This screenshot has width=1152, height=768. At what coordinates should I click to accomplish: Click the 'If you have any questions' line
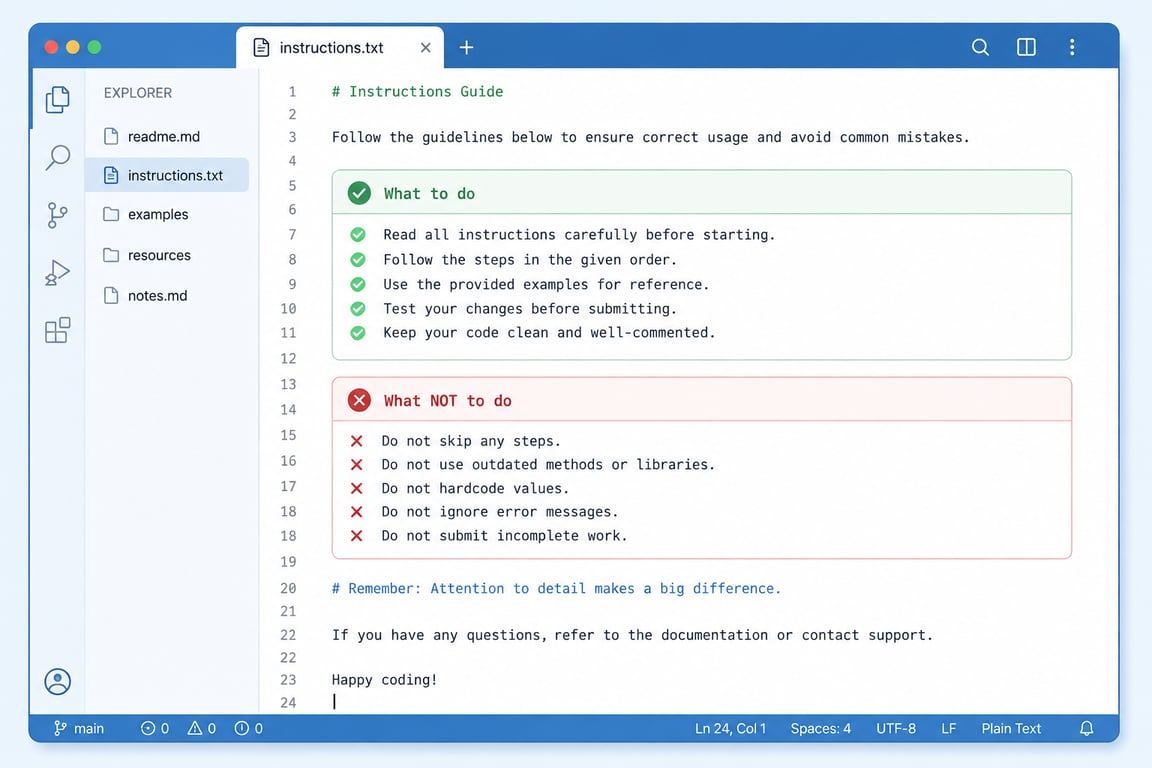click(632, 635)
